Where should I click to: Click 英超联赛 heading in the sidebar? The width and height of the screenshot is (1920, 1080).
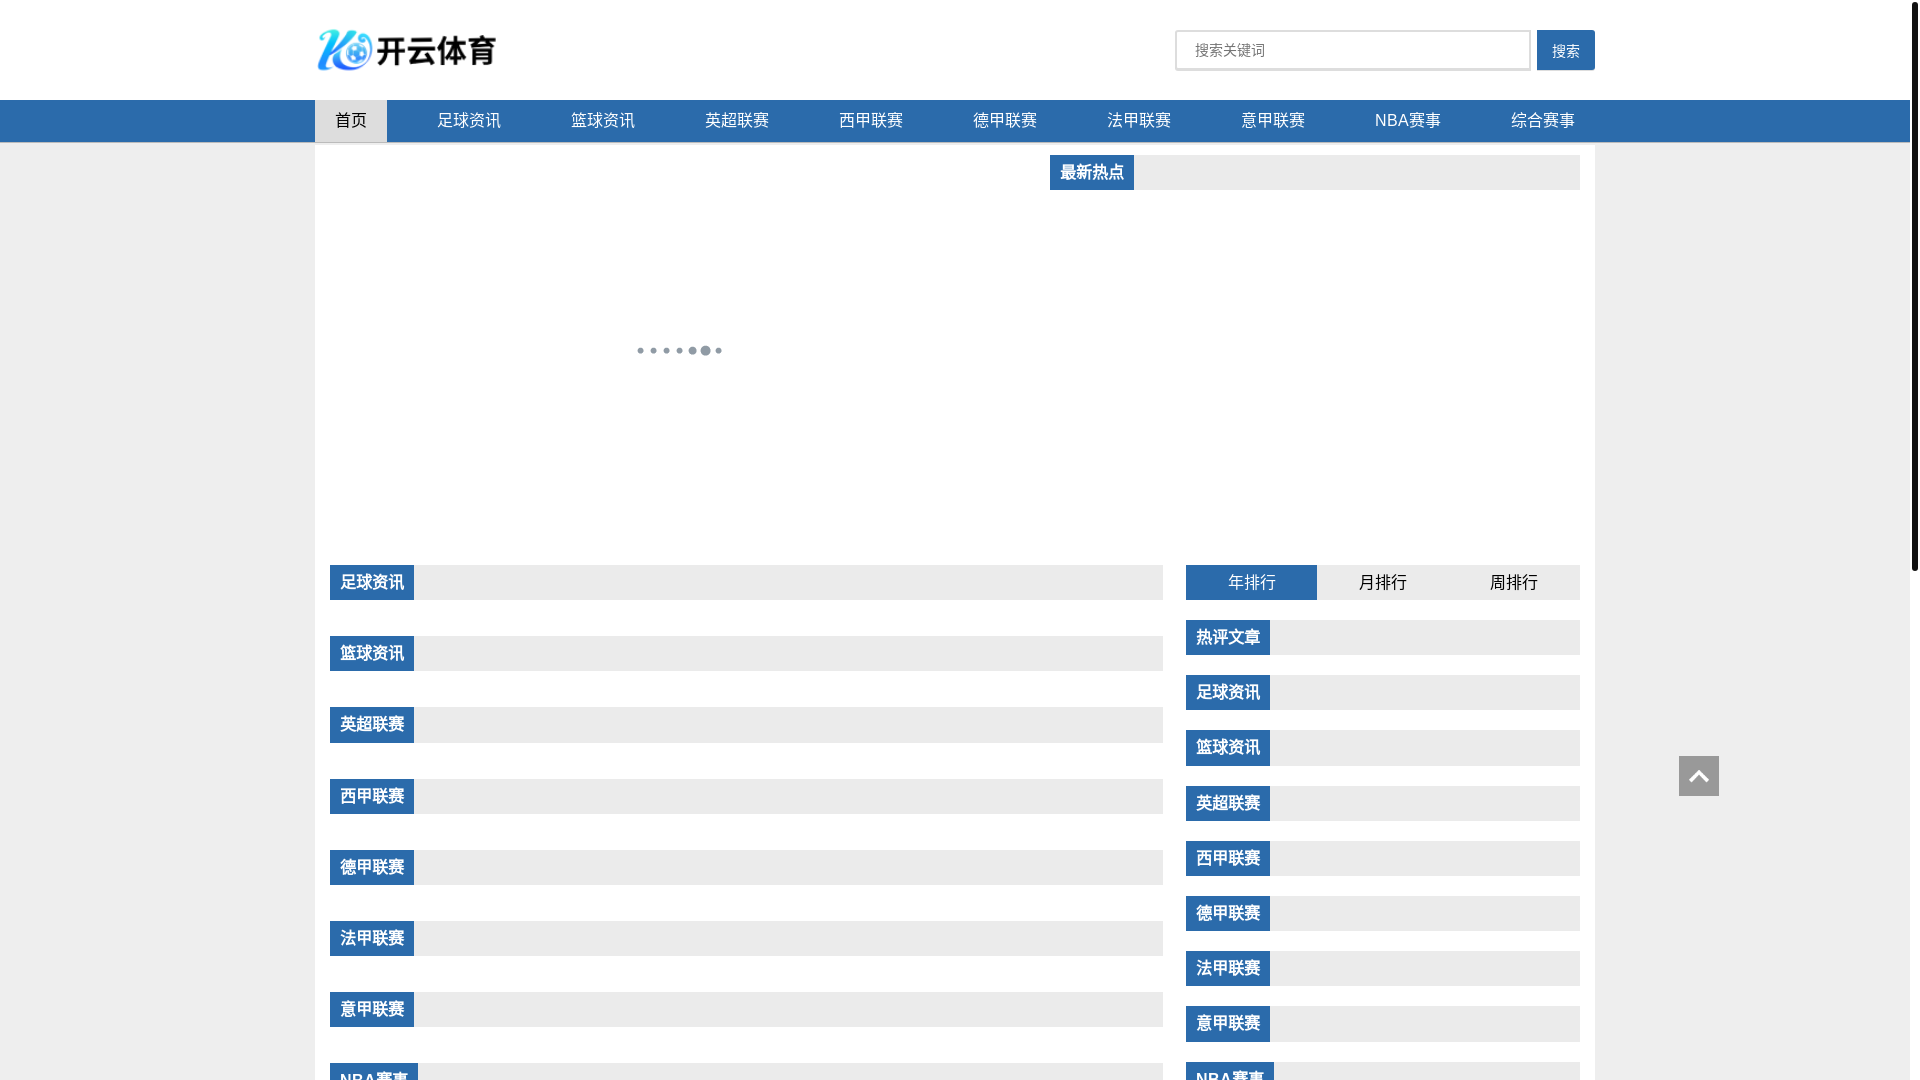pos(1228,803)
